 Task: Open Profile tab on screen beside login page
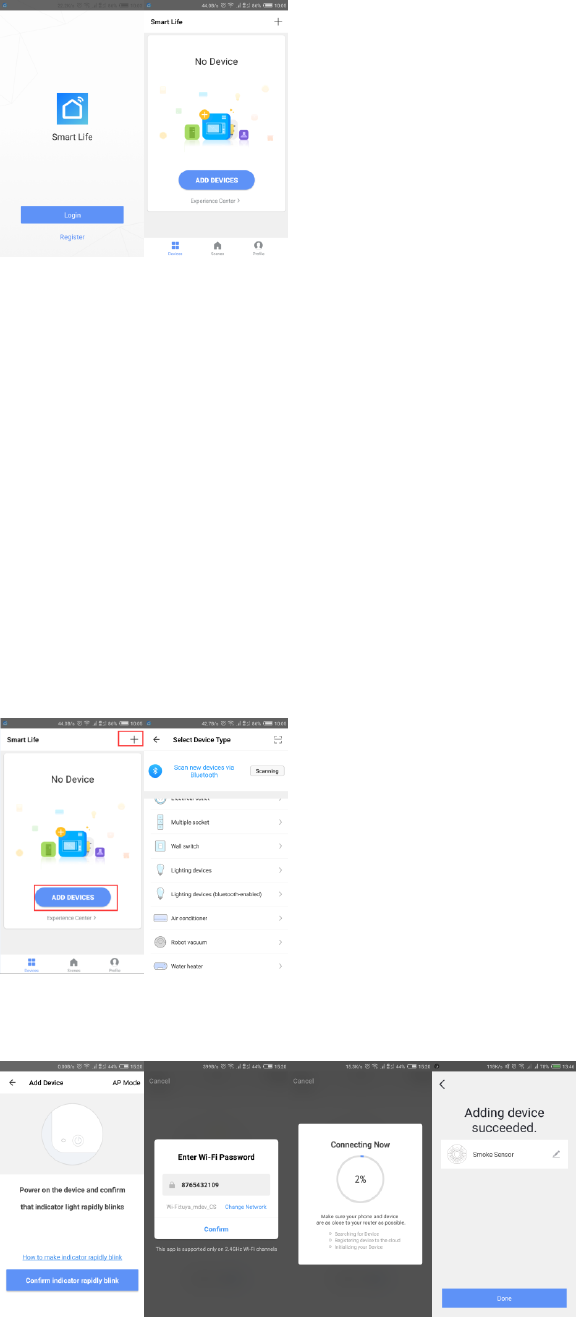coord(259,248)
